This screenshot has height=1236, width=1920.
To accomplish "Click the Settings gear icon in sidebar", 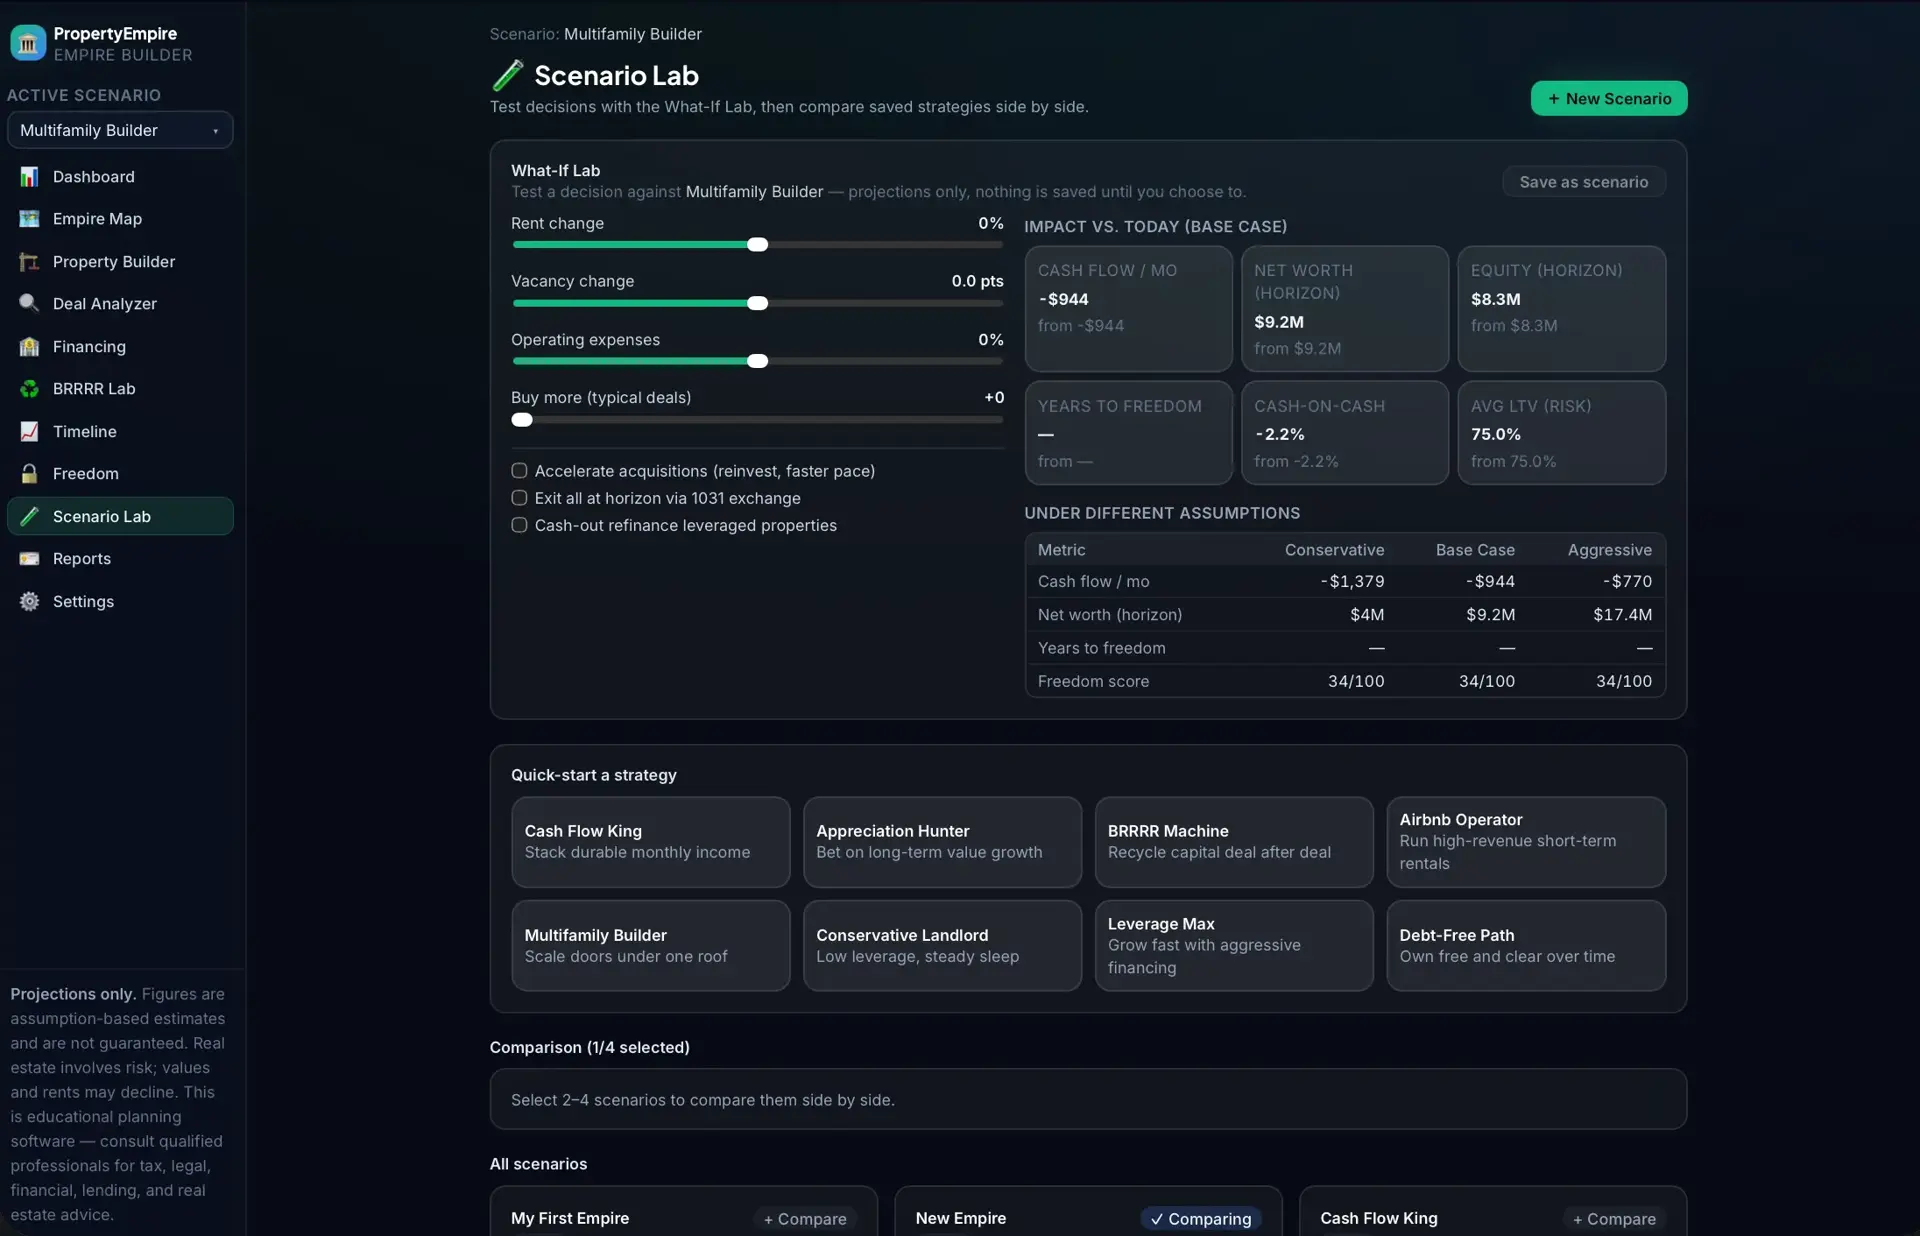I will (29, 602).
